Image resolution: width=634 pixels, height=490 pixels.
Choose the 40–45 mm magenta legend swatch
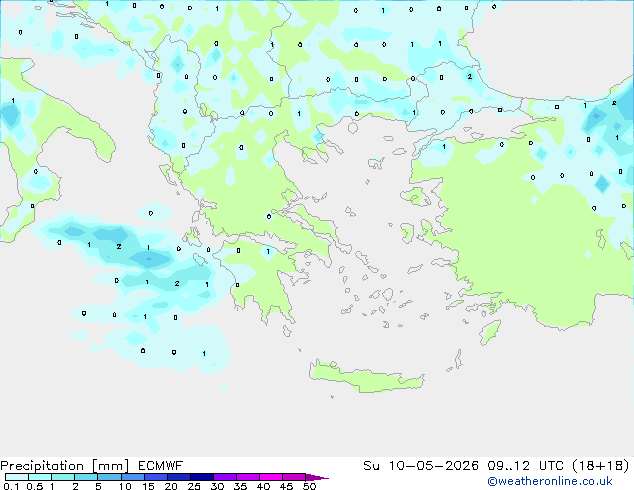tap(271, 477)
